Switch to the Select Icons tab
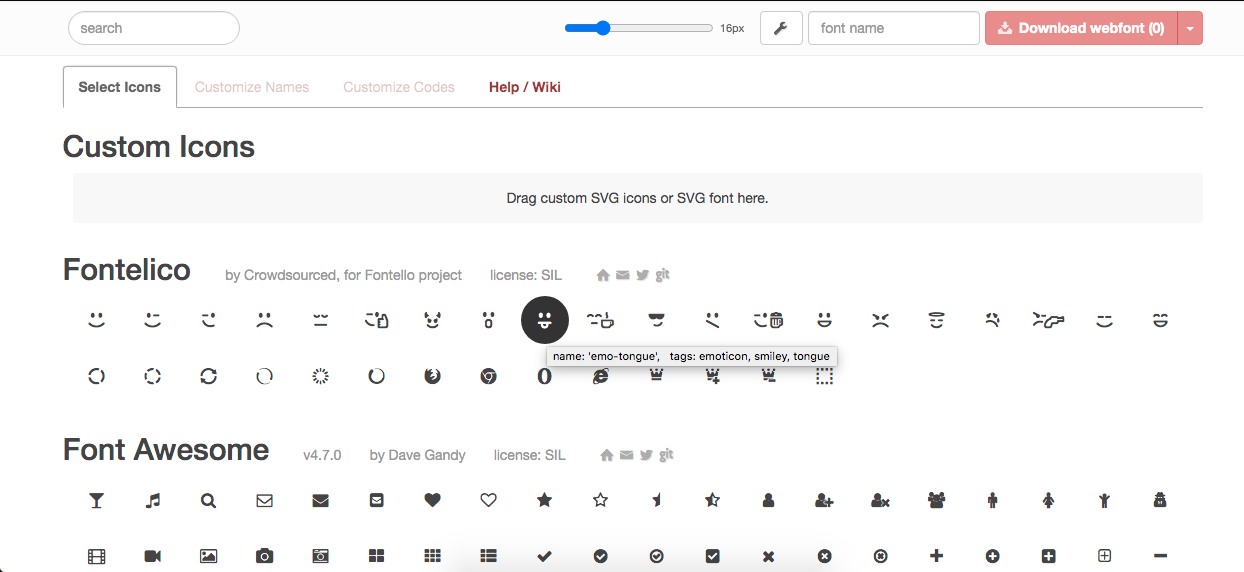The height and width of the screenshot is (572, 1244). tap(120, 87)
